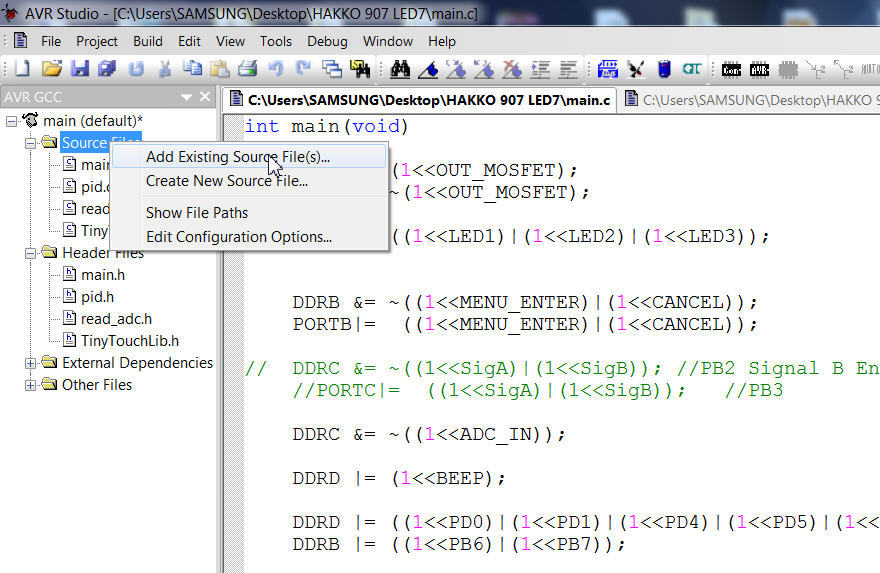
Task: Click the code line with ADC_IN
Action: [x=429, y=435]
